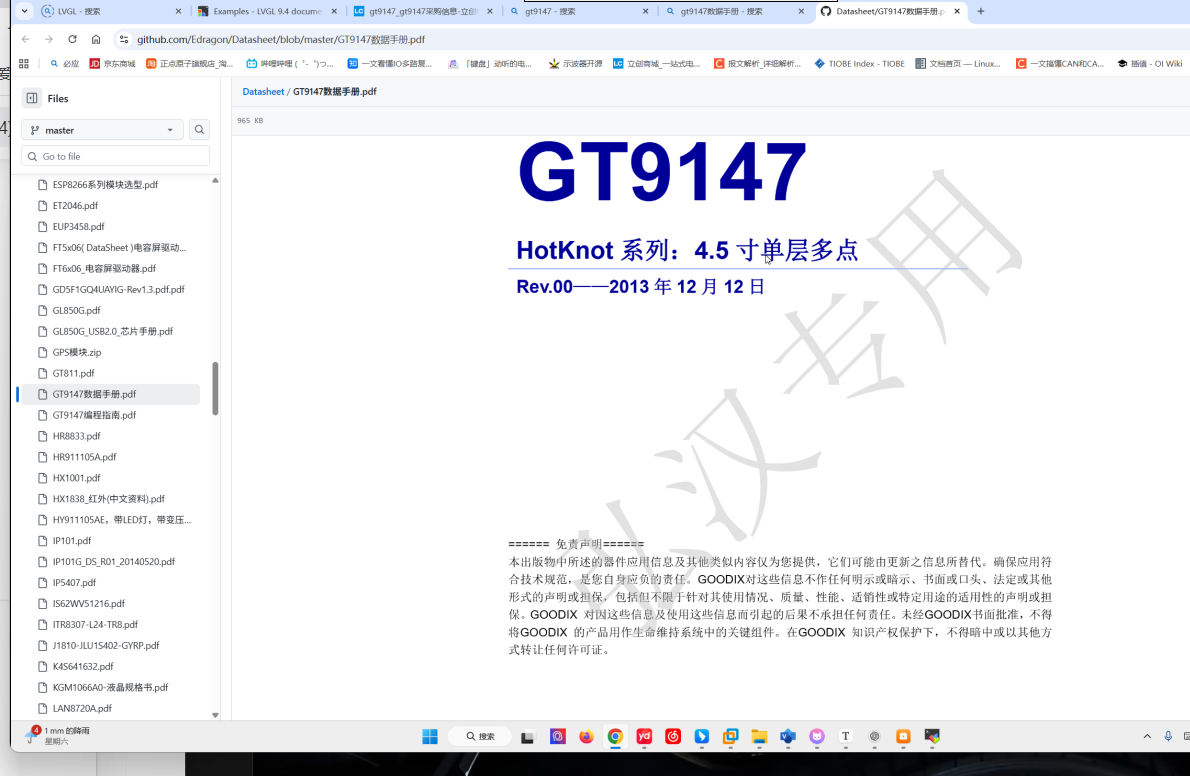Open the 京东商城 bookmark
The height and width of the screenshot is (776, 1190).
pyautogui.click(x=112, y=64)
